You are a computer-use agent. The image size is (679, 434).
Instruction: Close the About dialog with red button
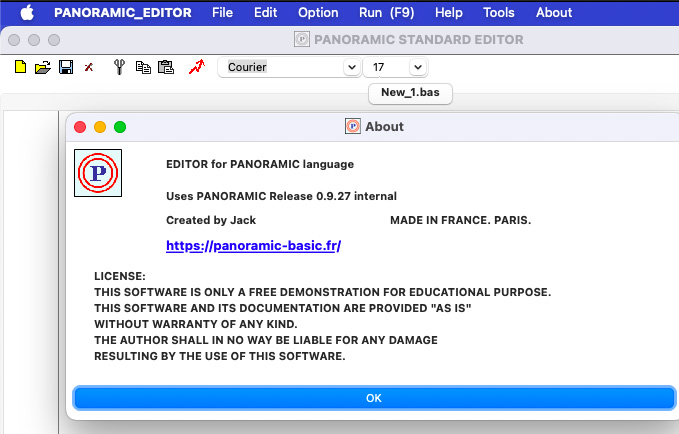(x=80, y=127)
